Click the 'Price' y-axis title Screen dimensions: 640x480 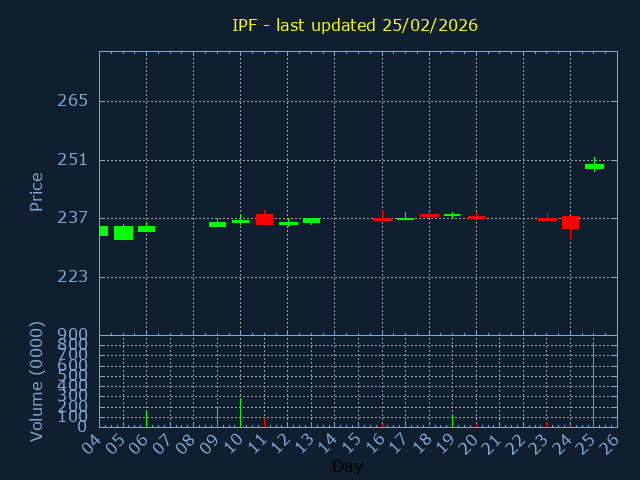tap(37, 191)
